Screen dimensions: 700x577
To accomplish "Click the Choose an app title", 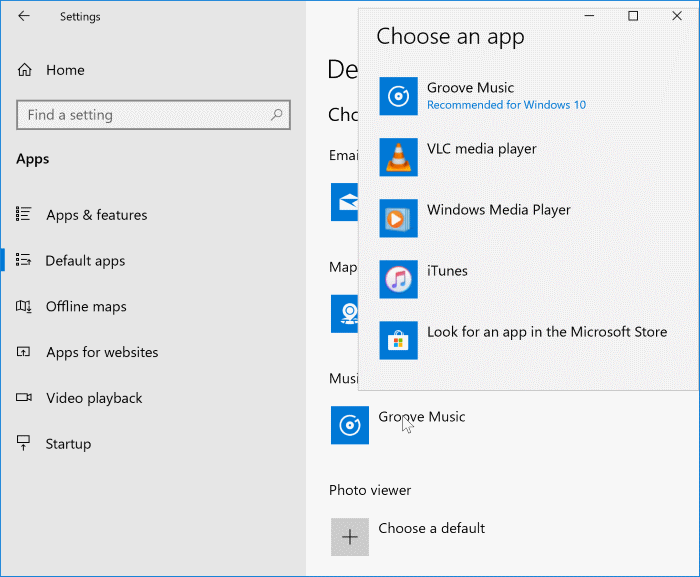I will pos(450,37).
